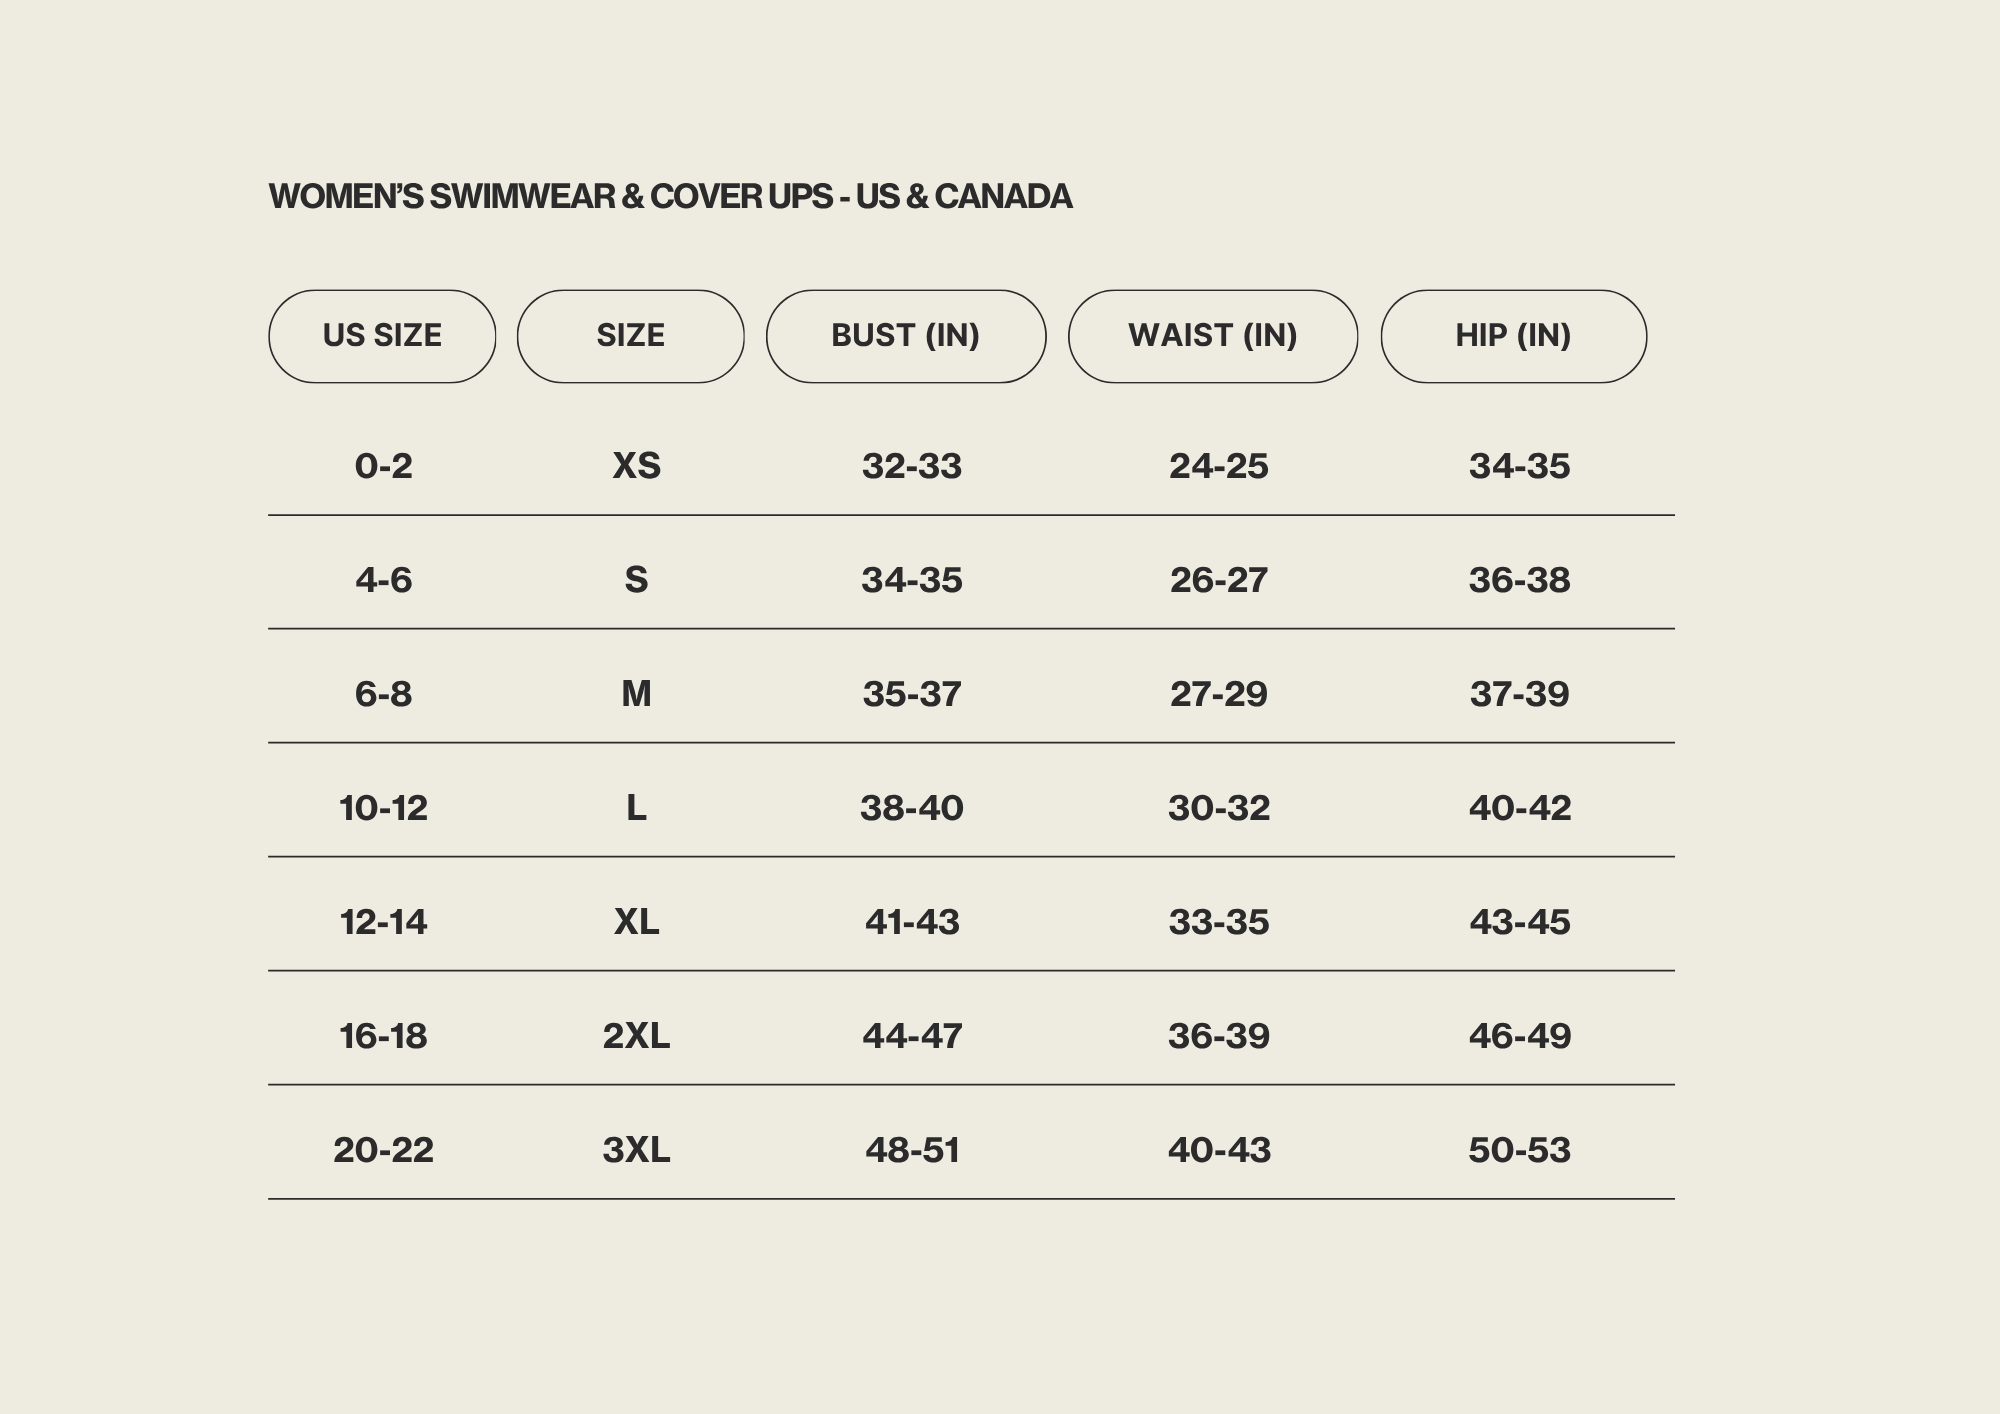
Task: Select the 20-22 US size cell
Action: click(x=383, y=1150)
